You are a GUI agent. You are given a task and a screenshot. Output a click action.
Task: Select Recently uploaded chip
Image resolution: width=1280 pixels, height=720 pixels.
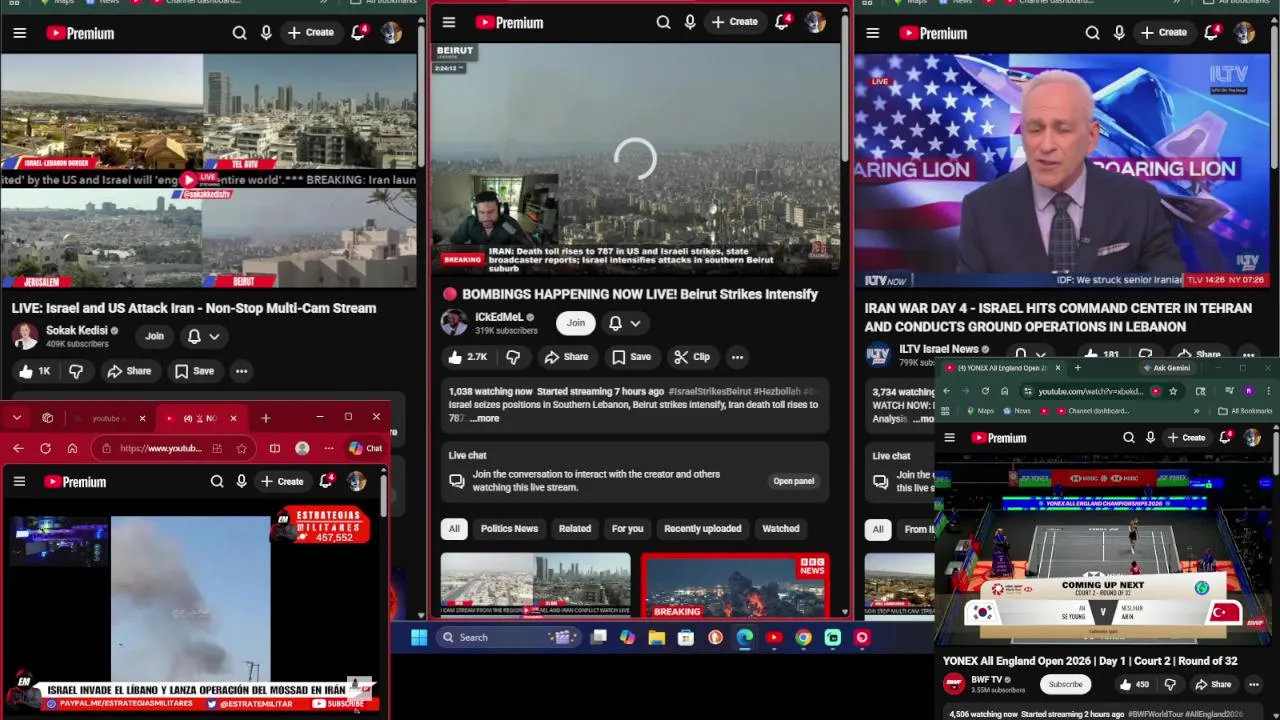click(x=702, y=528)
